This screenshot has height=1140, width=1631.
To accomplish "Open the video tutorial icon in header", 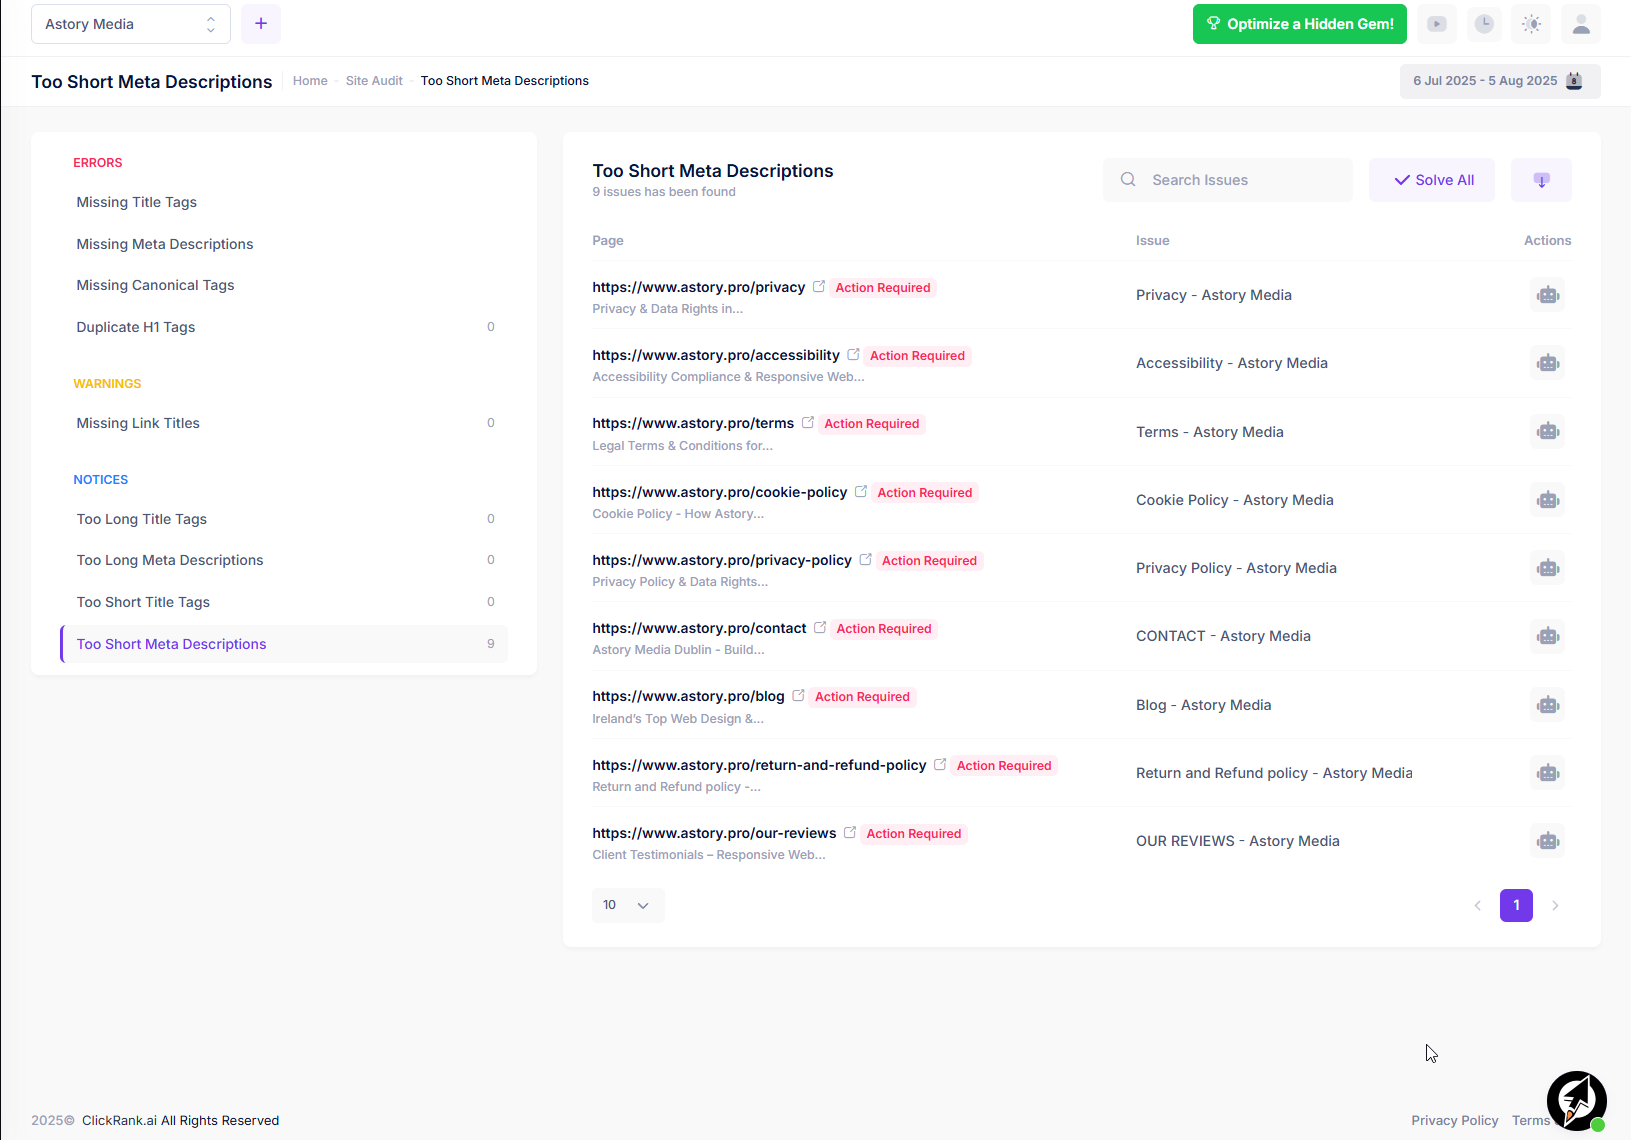I will point(1437,24).
